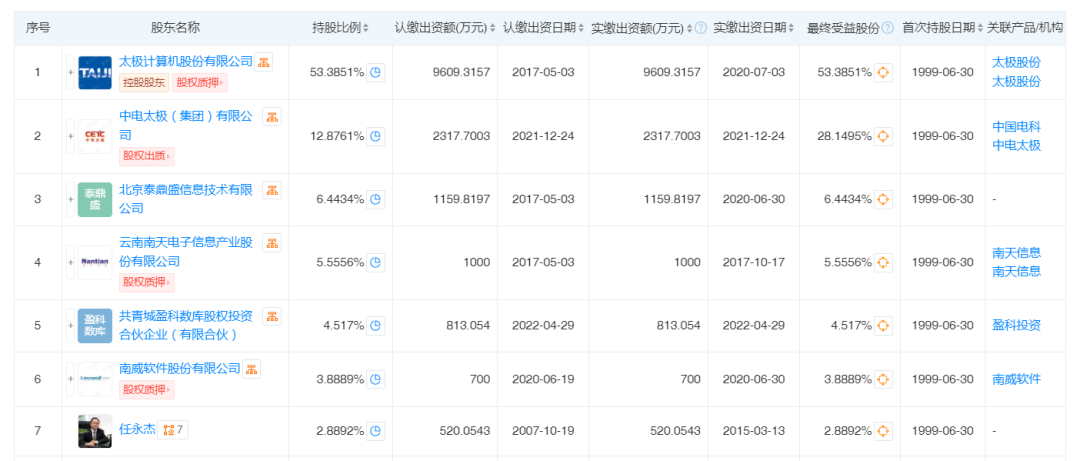Click the help icon next to 实缴出资额(万元)
This screenshot has width=1080, height=461.
coord(701,28)
